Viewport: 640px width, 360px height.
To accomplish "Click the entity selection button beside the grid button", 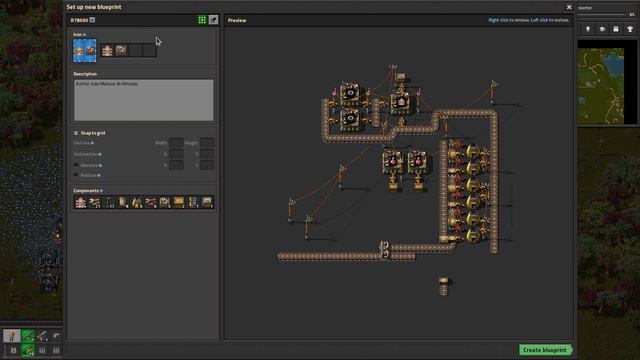I will (x=213, y=20).
